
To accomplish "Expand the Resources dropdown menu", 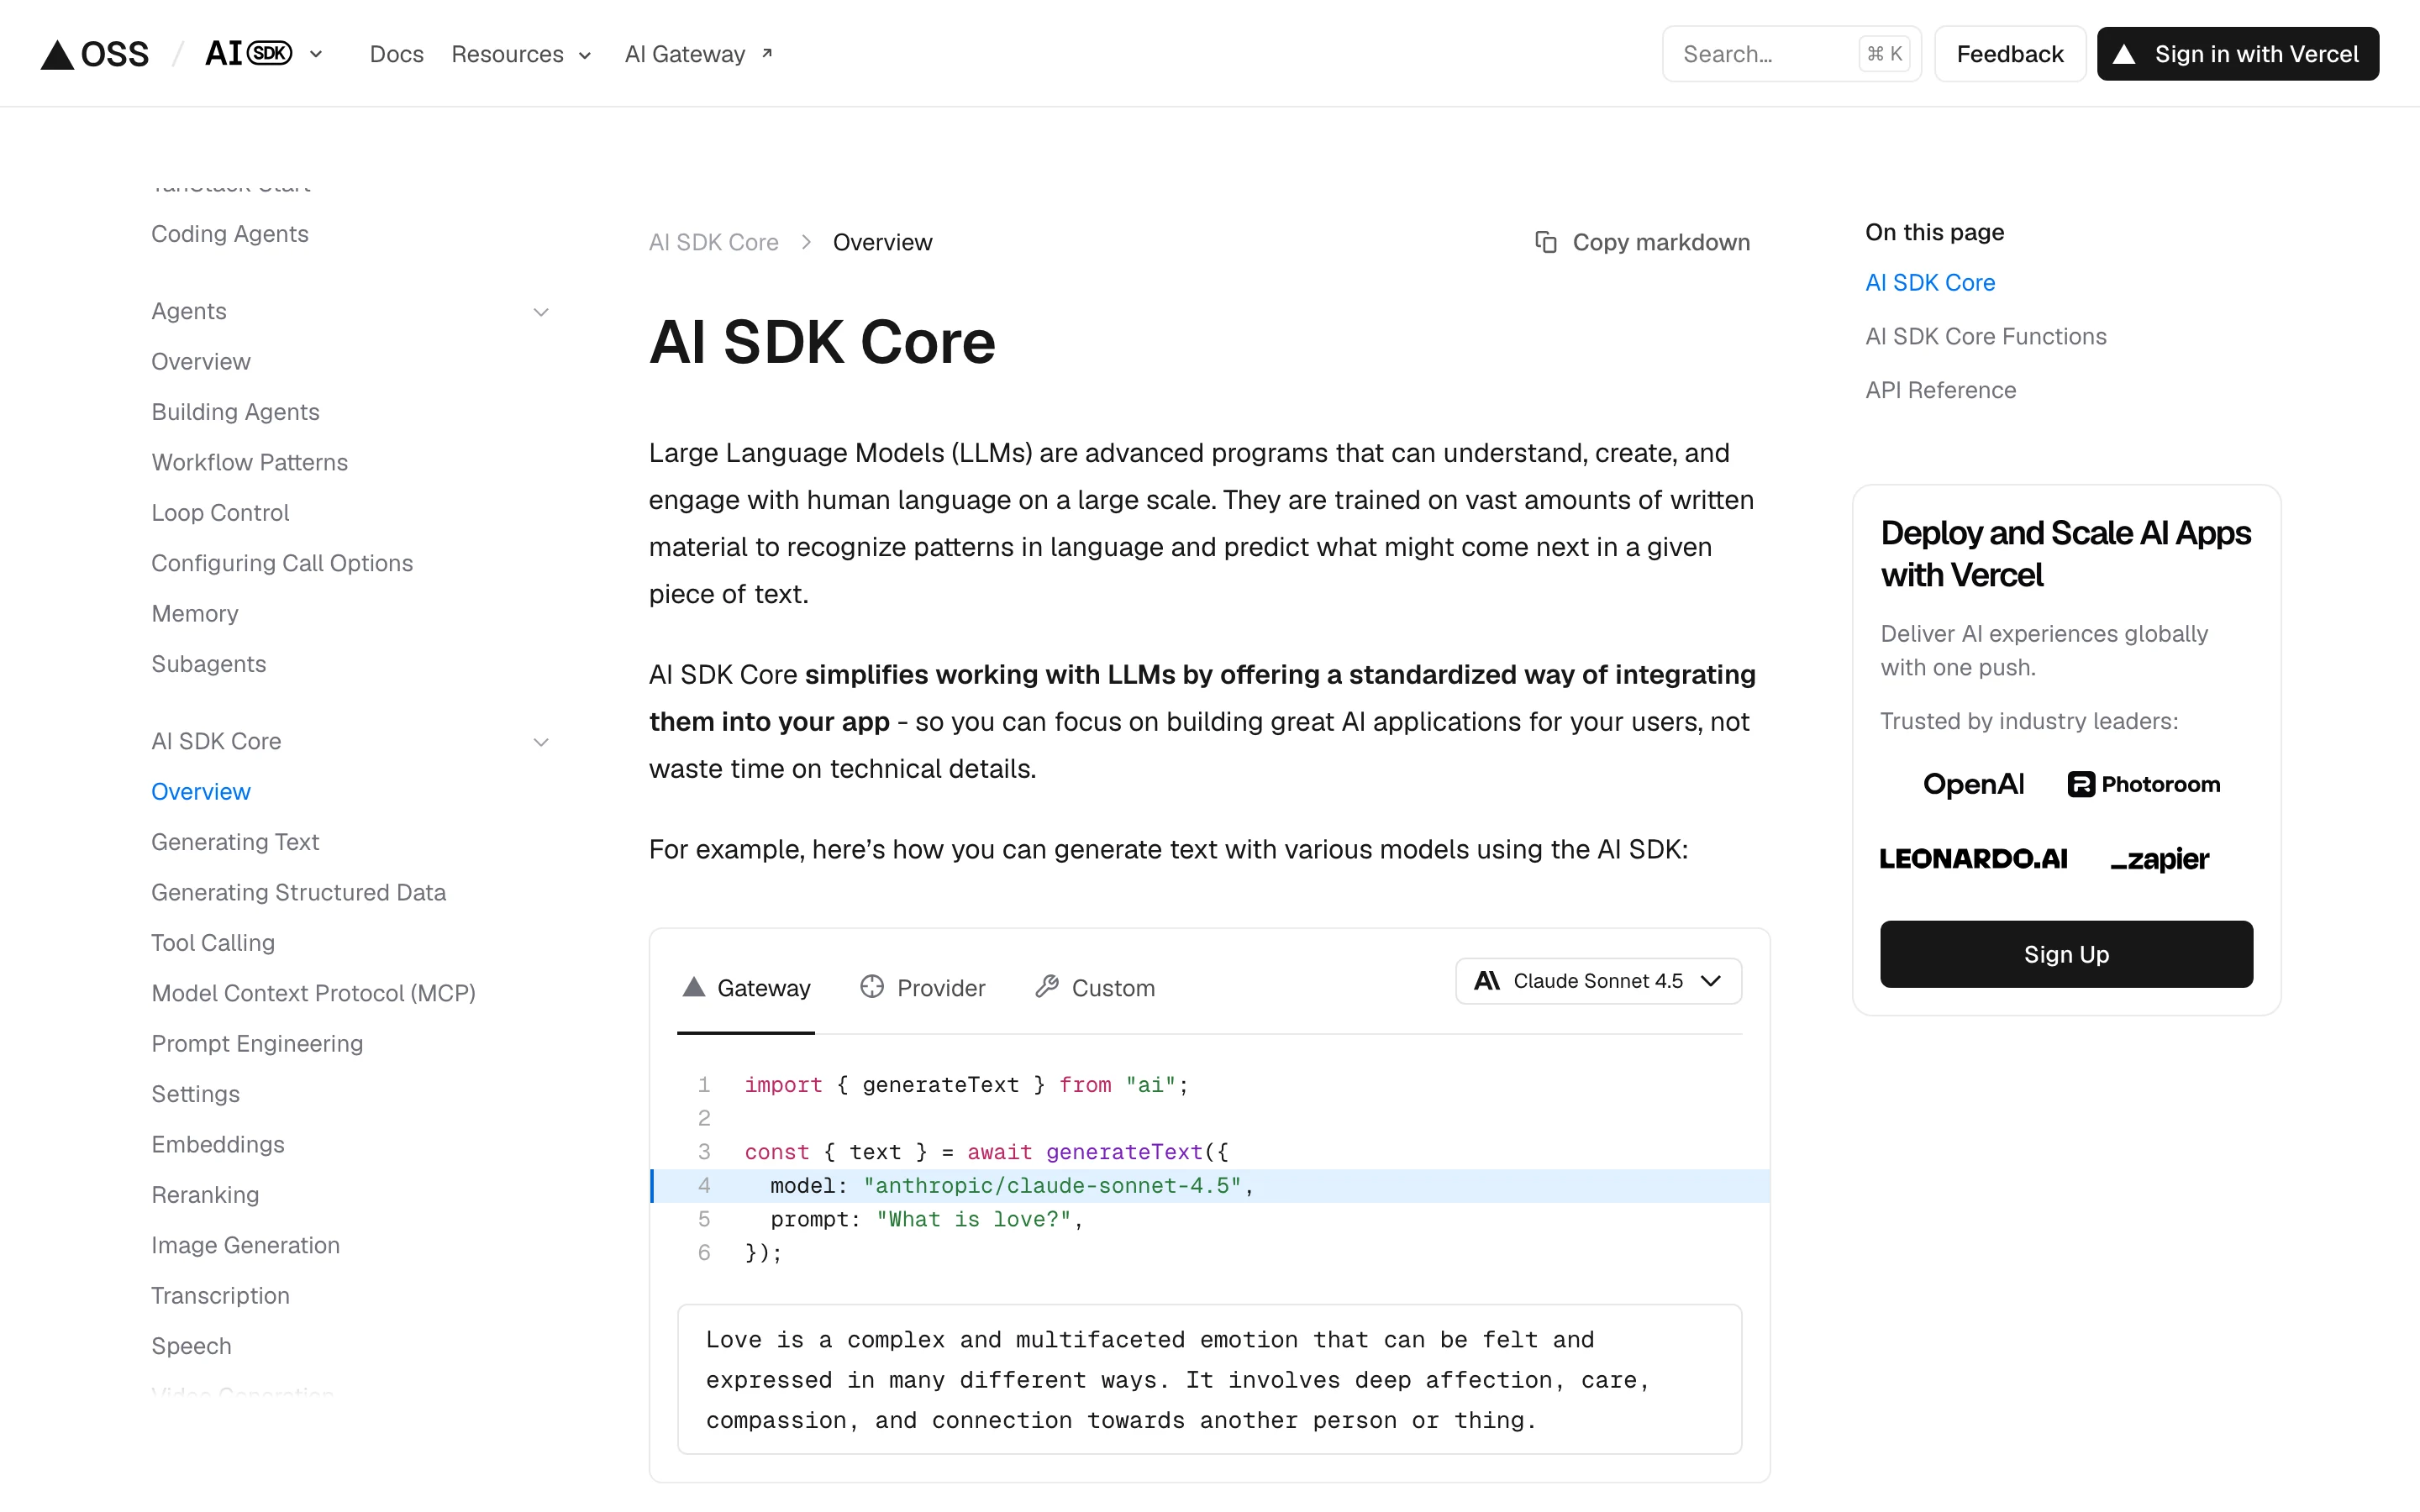I will coord(521,54).
